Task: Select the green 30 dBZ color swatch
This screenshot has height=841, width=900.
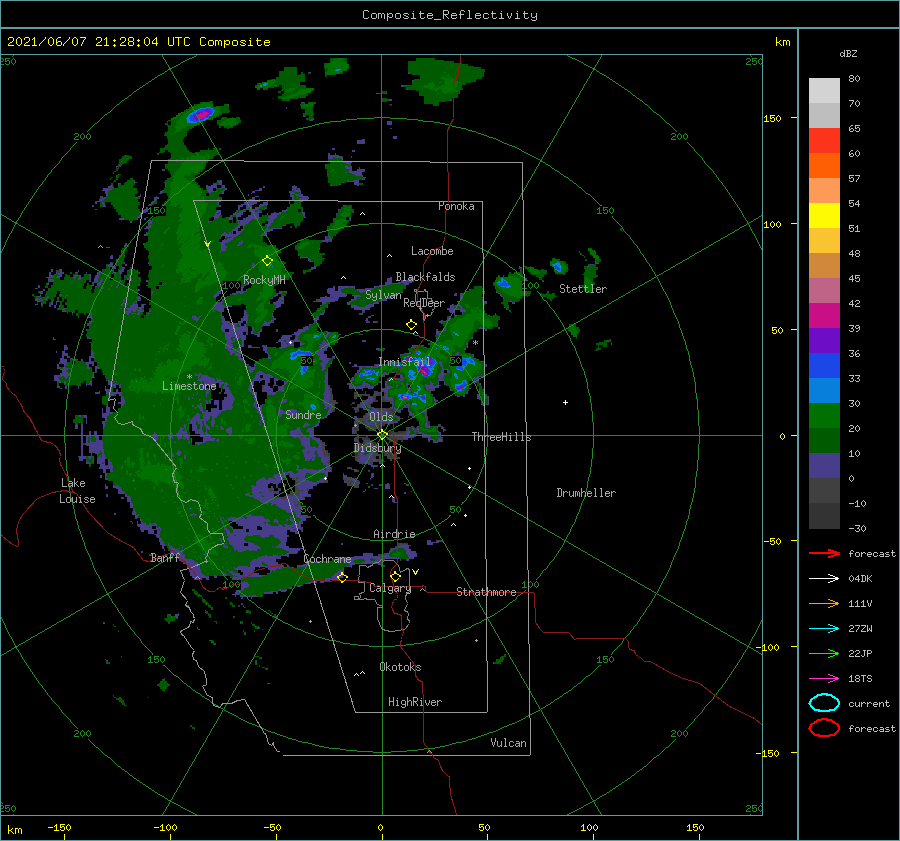Action: click(824, 415)
